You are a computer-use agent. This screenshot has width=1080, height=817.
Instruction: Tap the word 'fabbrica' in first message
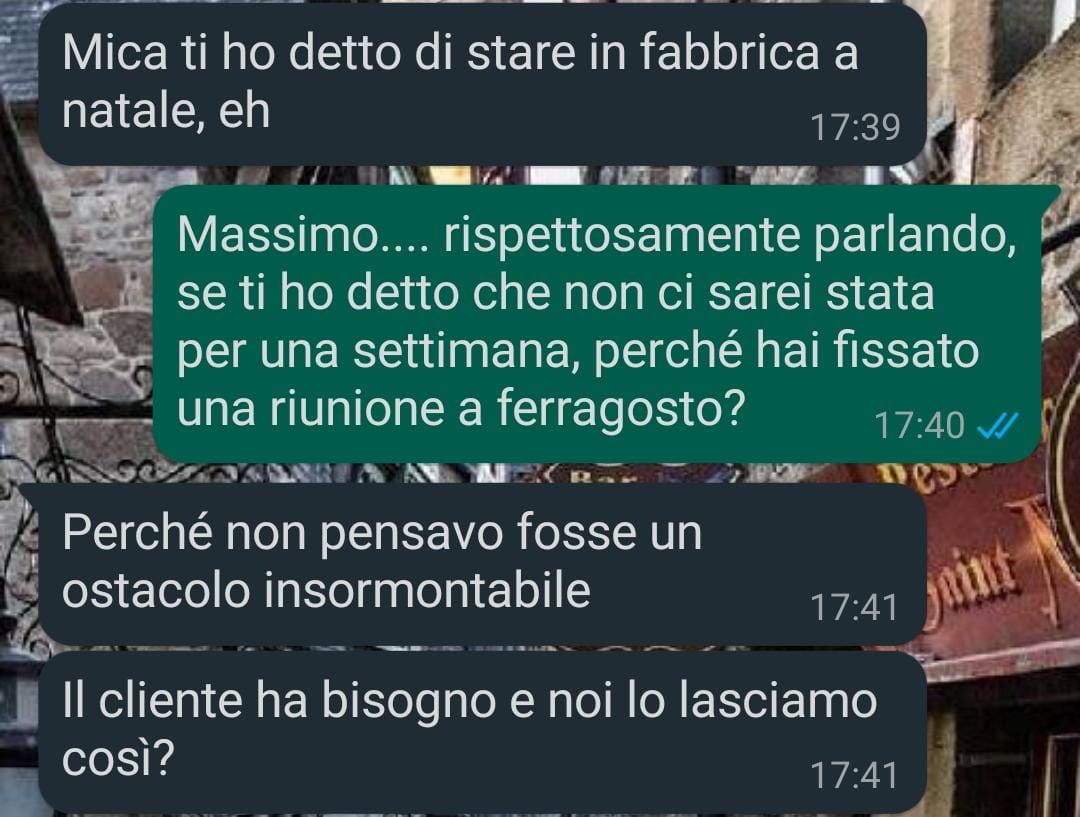point(729,52)
